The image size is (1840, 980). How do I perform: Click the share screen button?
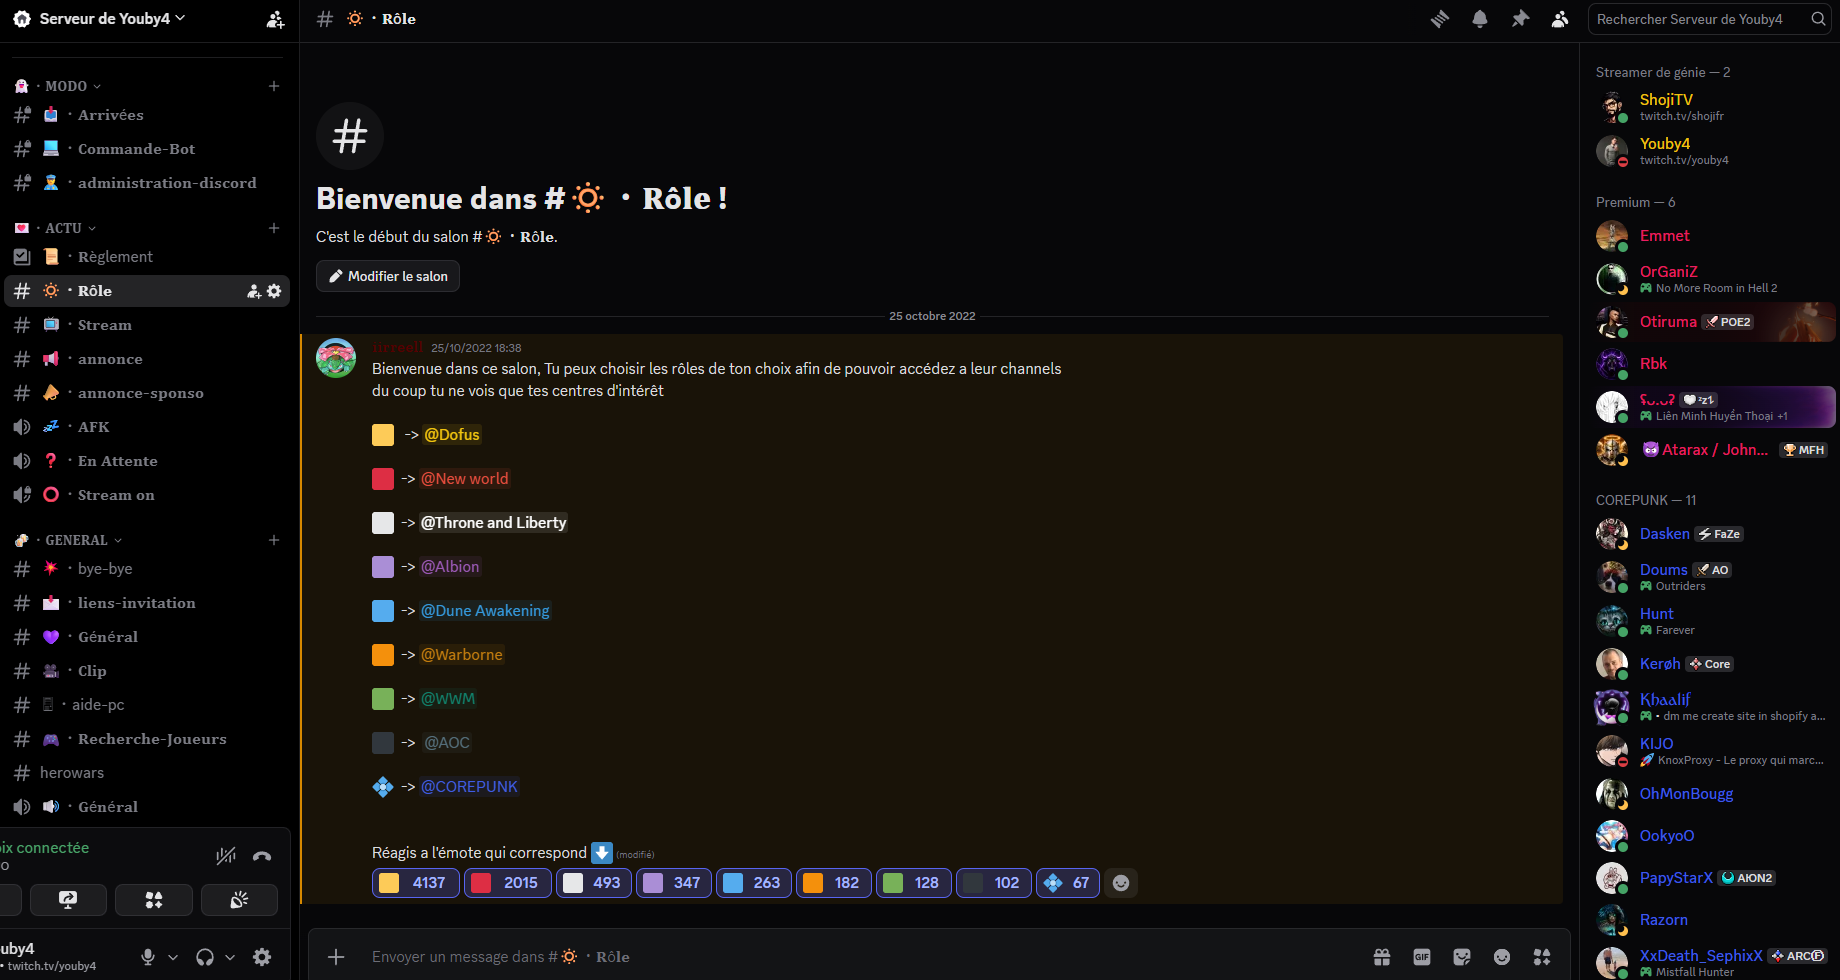pos(68,900)
